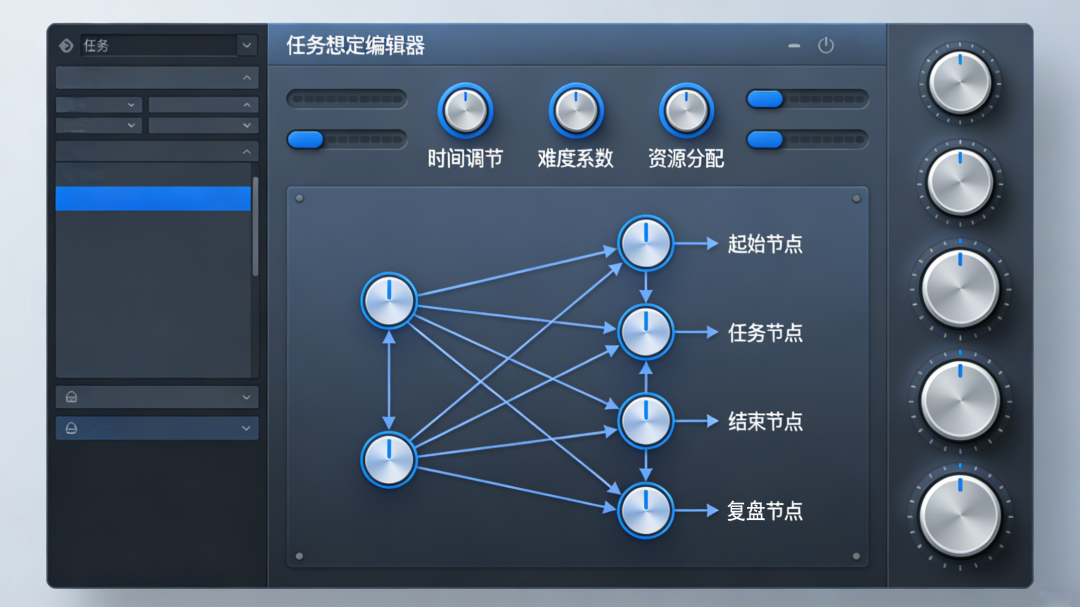This screenshot has width=1080, height=607.
Task: Click the 难度系数 label
Action: (576, 158)
